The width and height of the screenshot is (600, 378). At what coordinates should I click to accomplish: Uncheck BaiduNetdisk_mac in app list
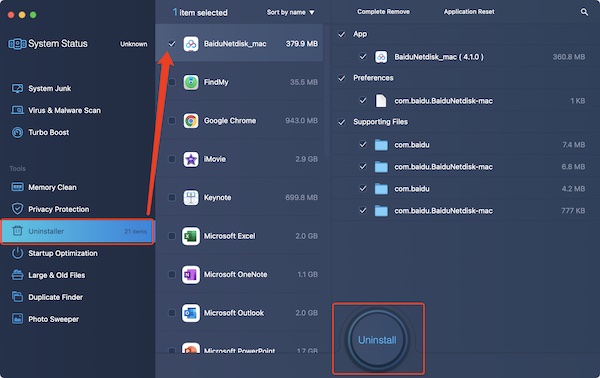click(172, 44)
